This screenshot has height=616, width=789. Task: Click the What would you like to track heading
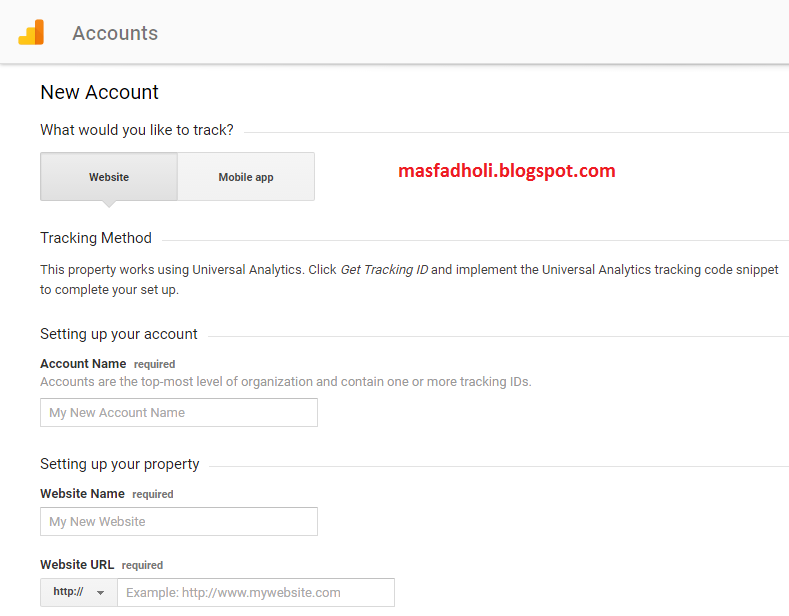[x=137, y=130]
